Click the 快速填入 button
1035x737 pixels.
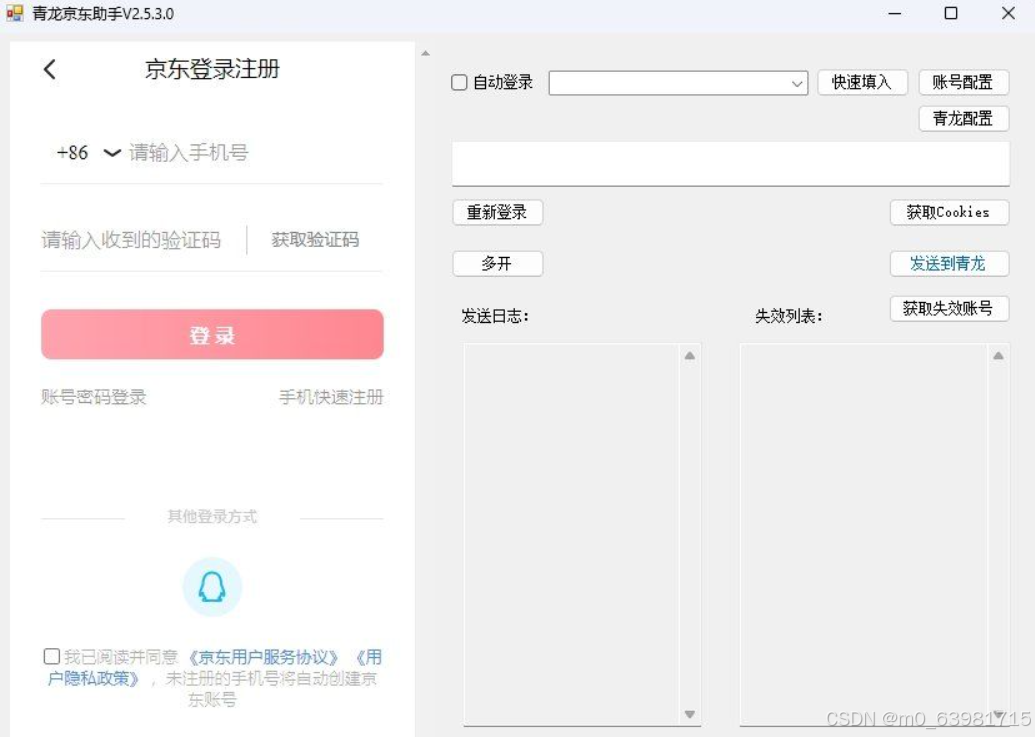click(x=862, y=82)
